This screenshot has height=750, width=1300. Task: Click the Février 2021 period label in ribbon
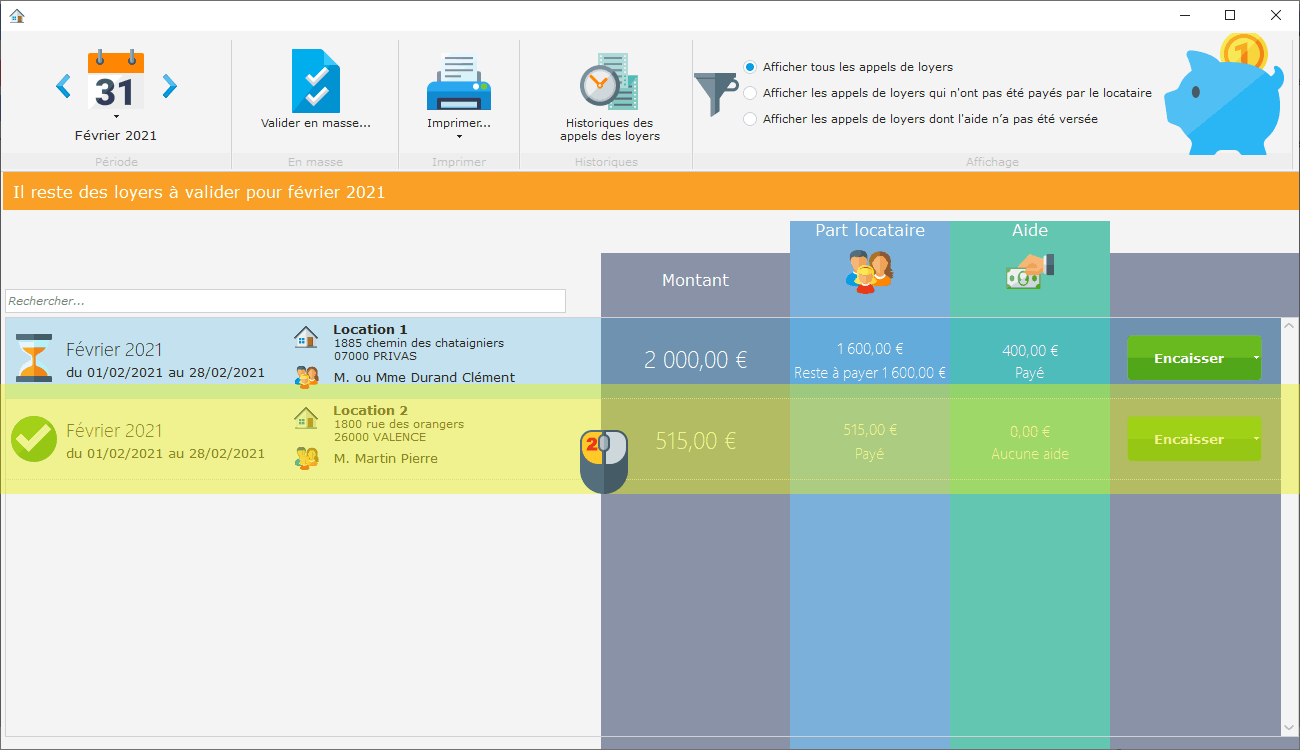tap(116, 136)
